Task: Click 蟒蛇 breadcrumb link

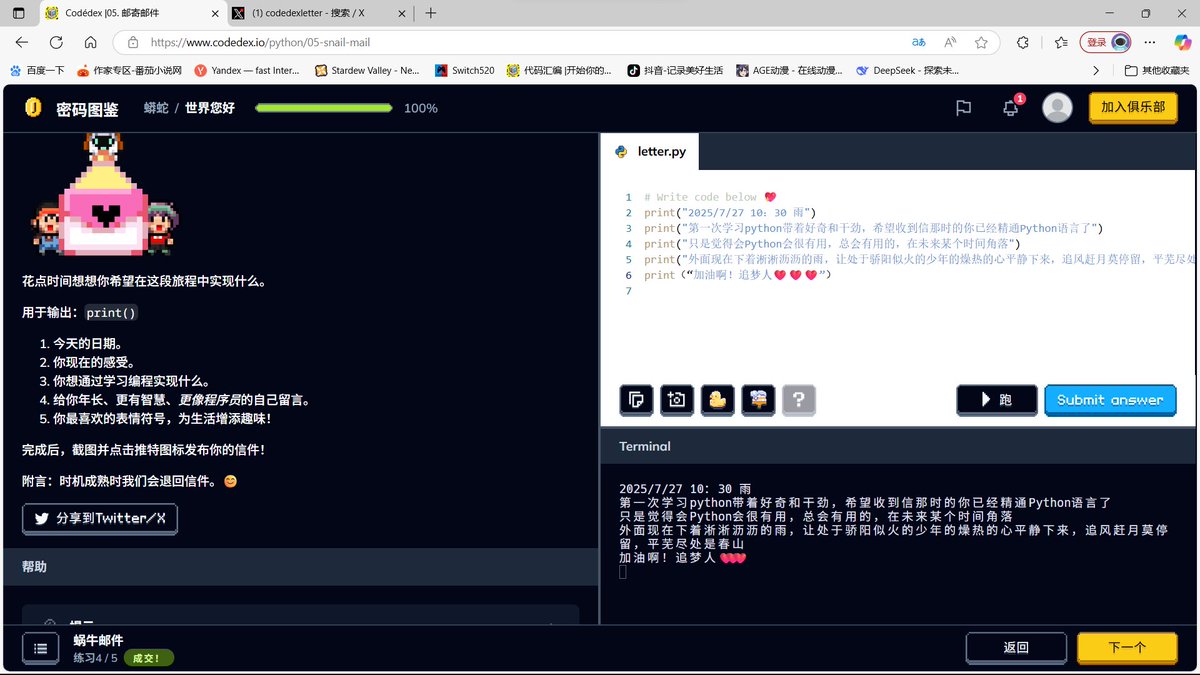Action: point(156,108)
